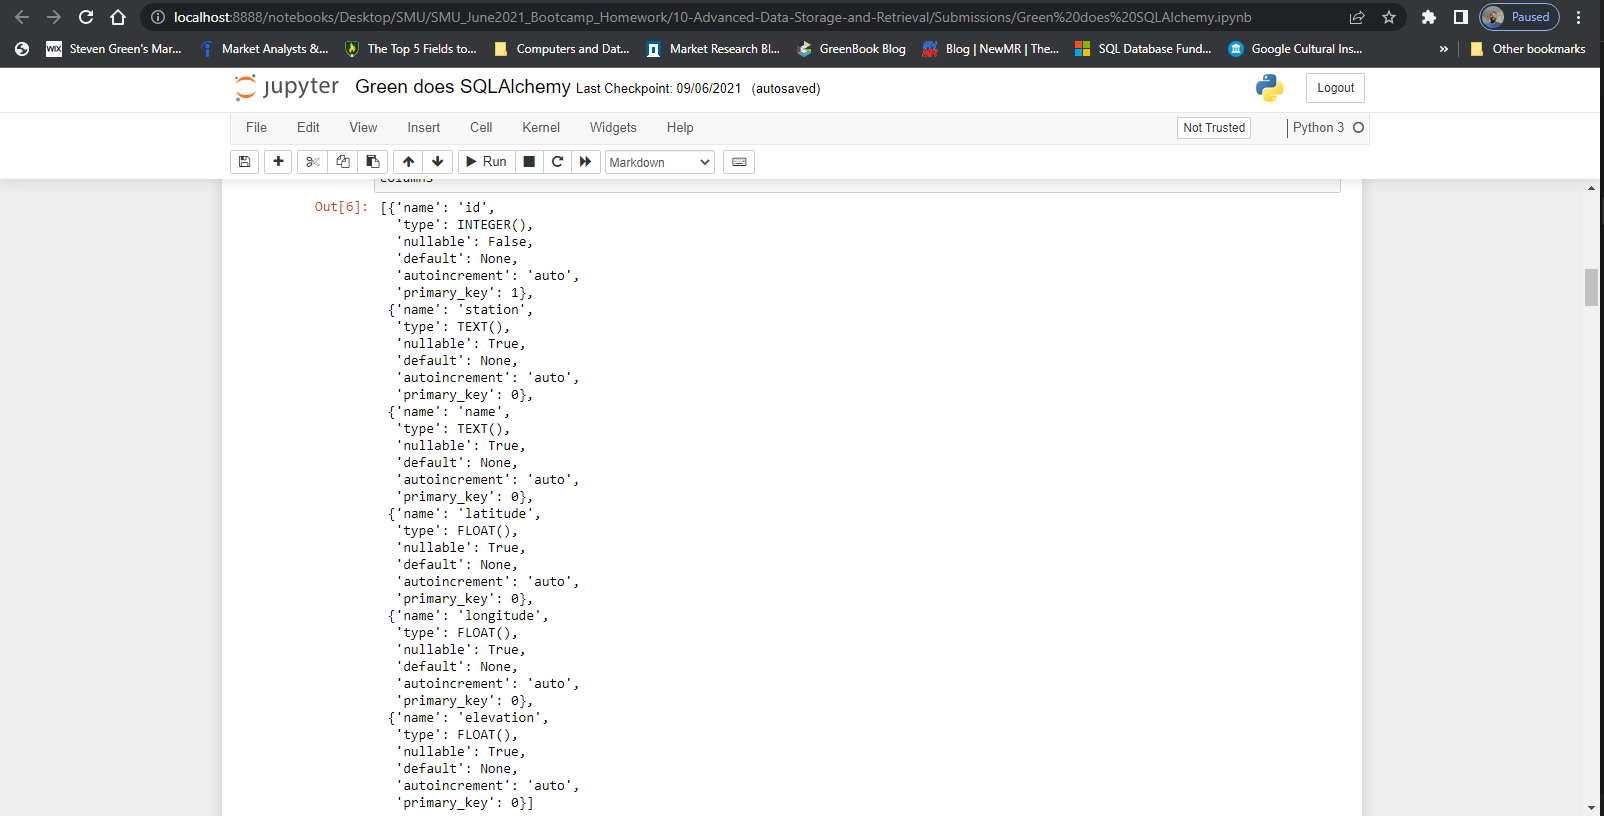
Task: Move selected cell up with the arrow
Action: click(408, 162)
